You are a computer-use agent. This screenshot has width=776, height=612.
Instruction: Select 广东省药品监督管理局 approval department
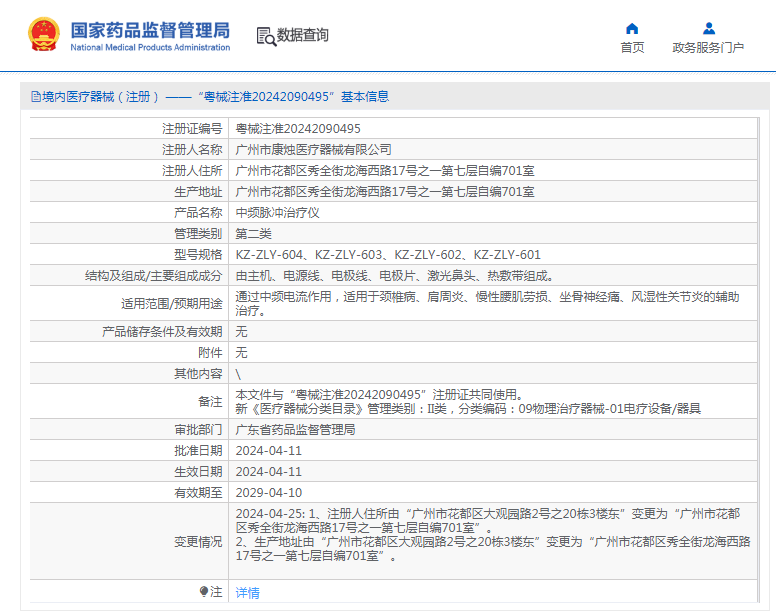click(x=295, y=429)
